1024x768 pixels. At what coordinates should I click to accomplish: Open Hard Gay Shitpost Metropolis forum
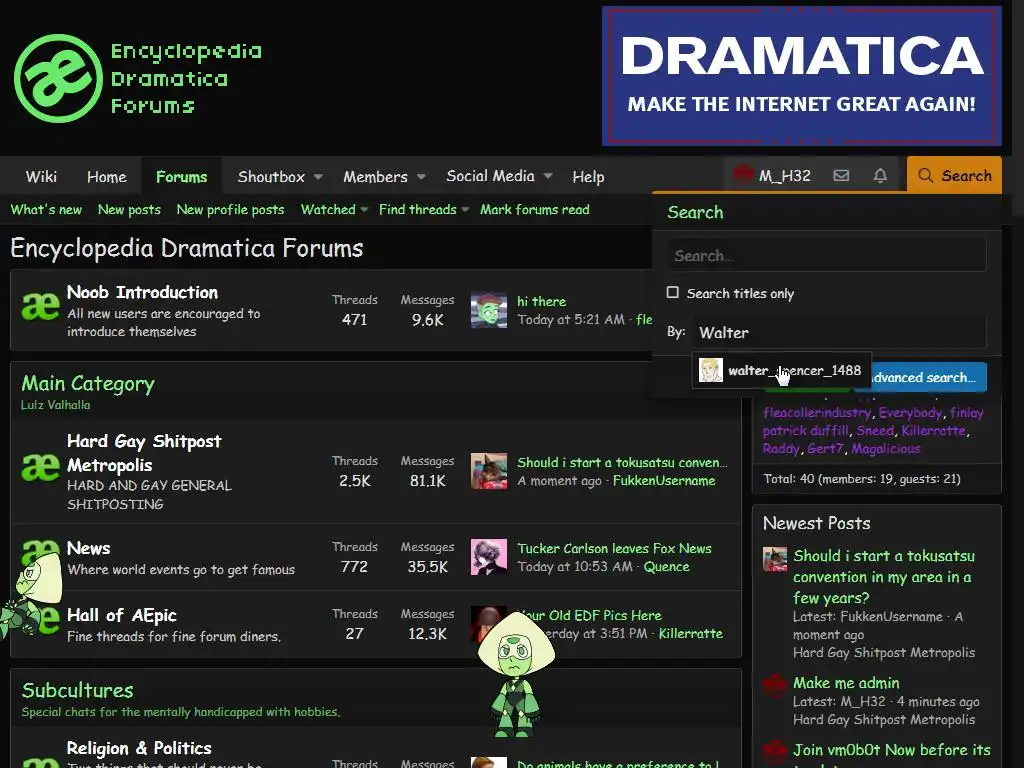click(x=144, y=453)
